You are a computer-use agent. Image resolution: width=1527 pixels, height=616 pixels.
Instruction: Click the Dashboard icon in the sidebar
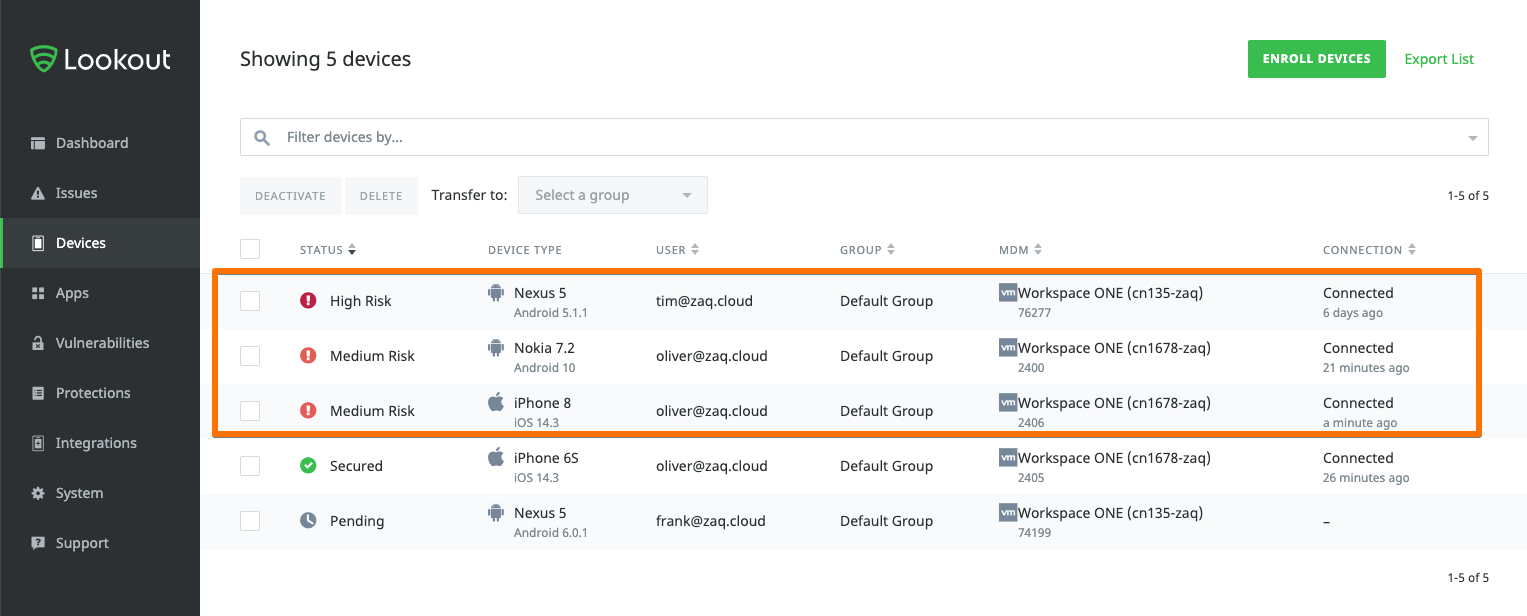(38, 143)
